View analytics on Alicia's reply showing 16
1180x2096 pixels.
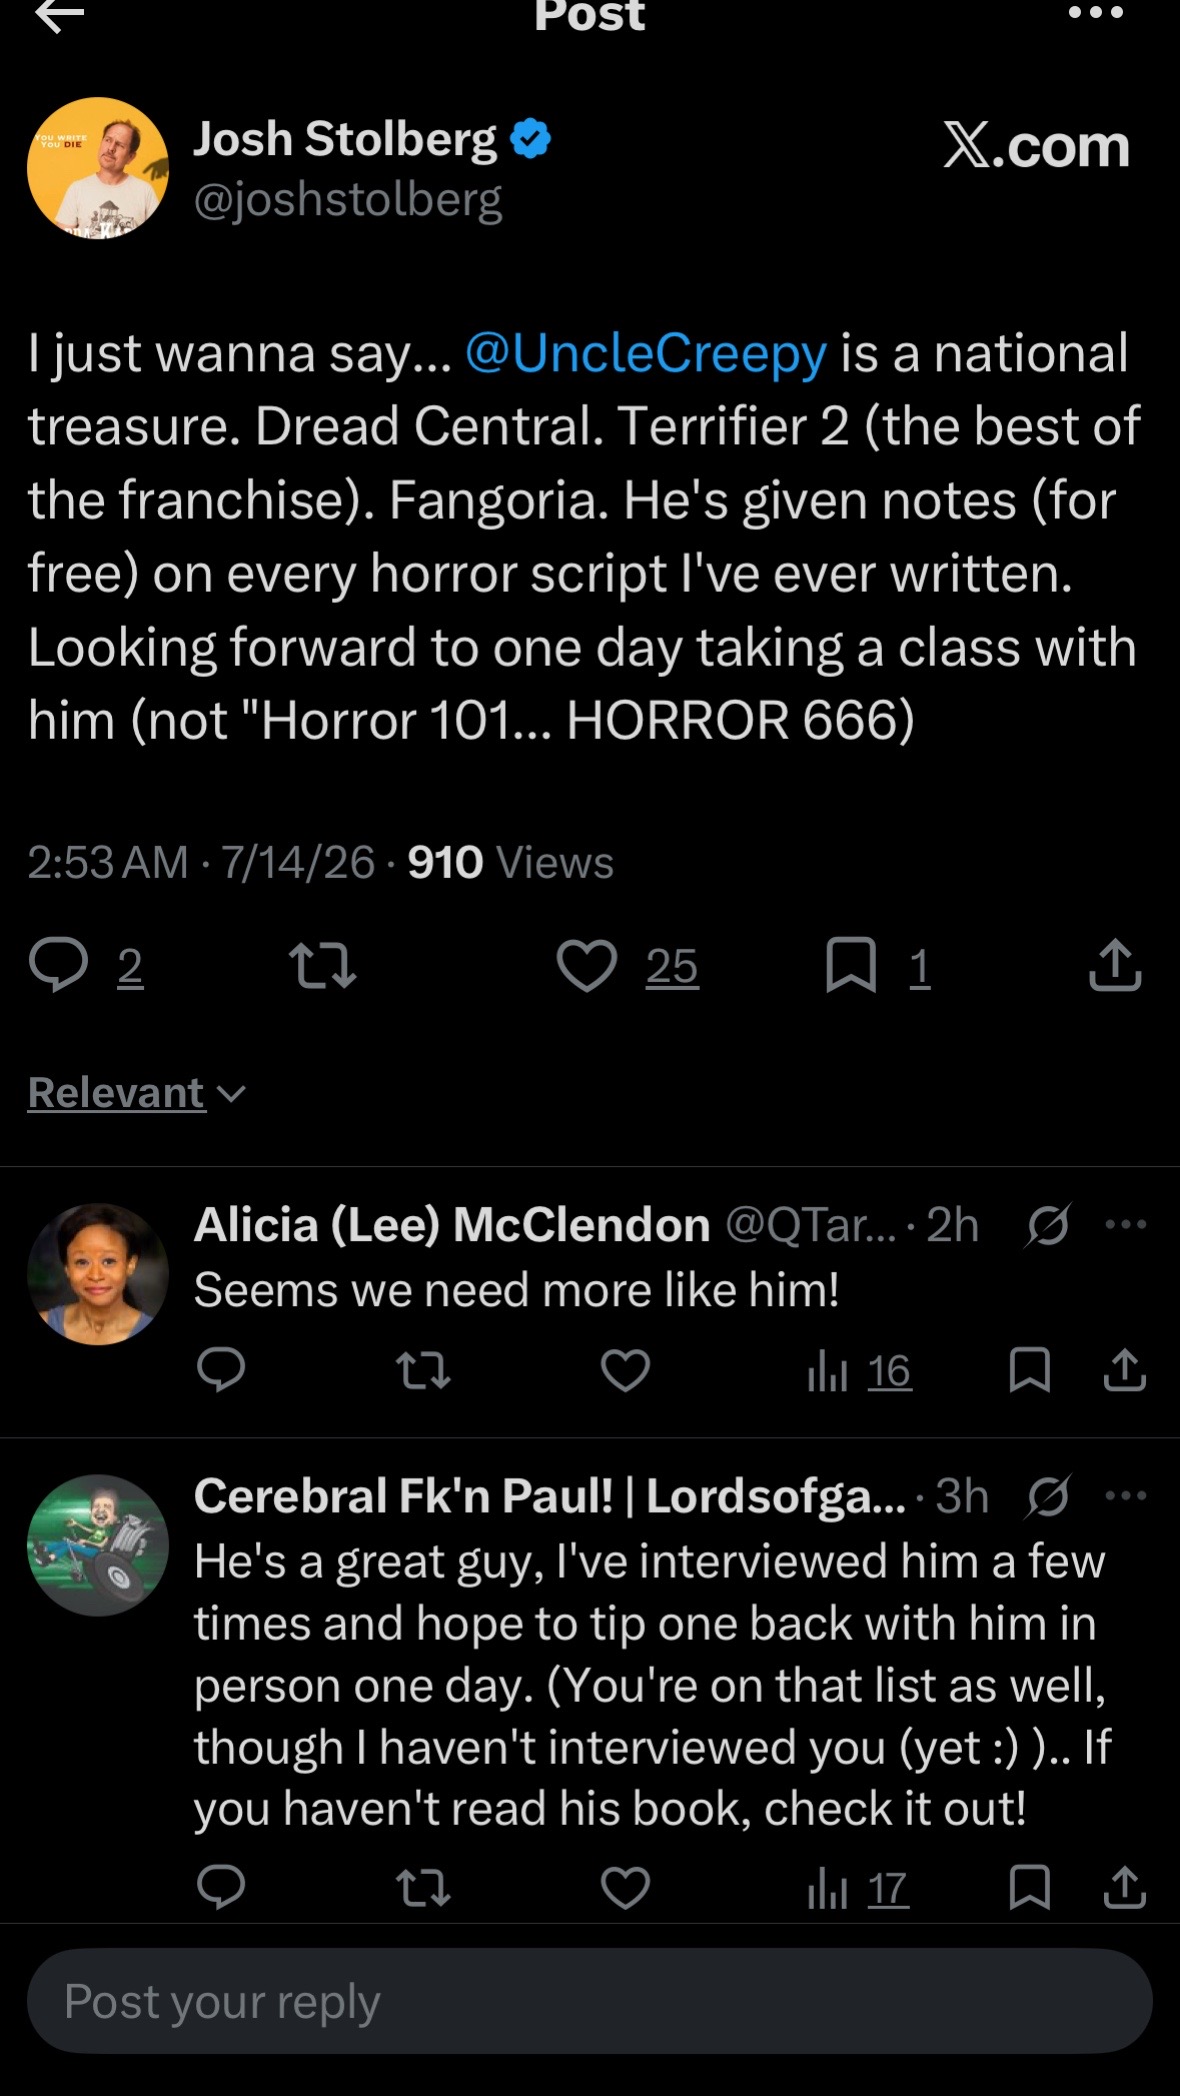[860, 1371]
